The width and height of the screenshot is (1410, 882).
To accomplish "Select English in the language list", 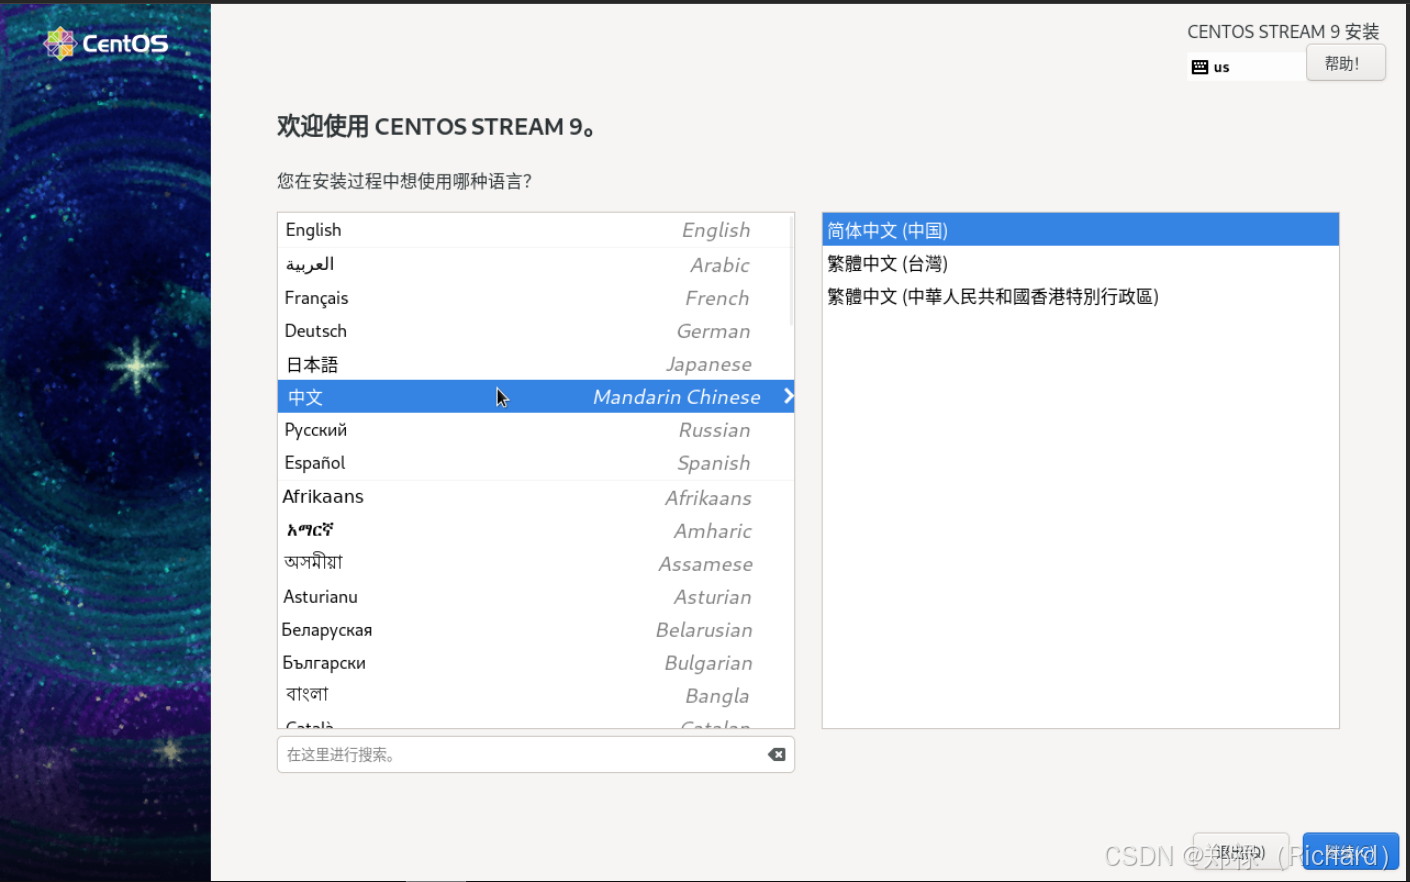I will point(535,230).
